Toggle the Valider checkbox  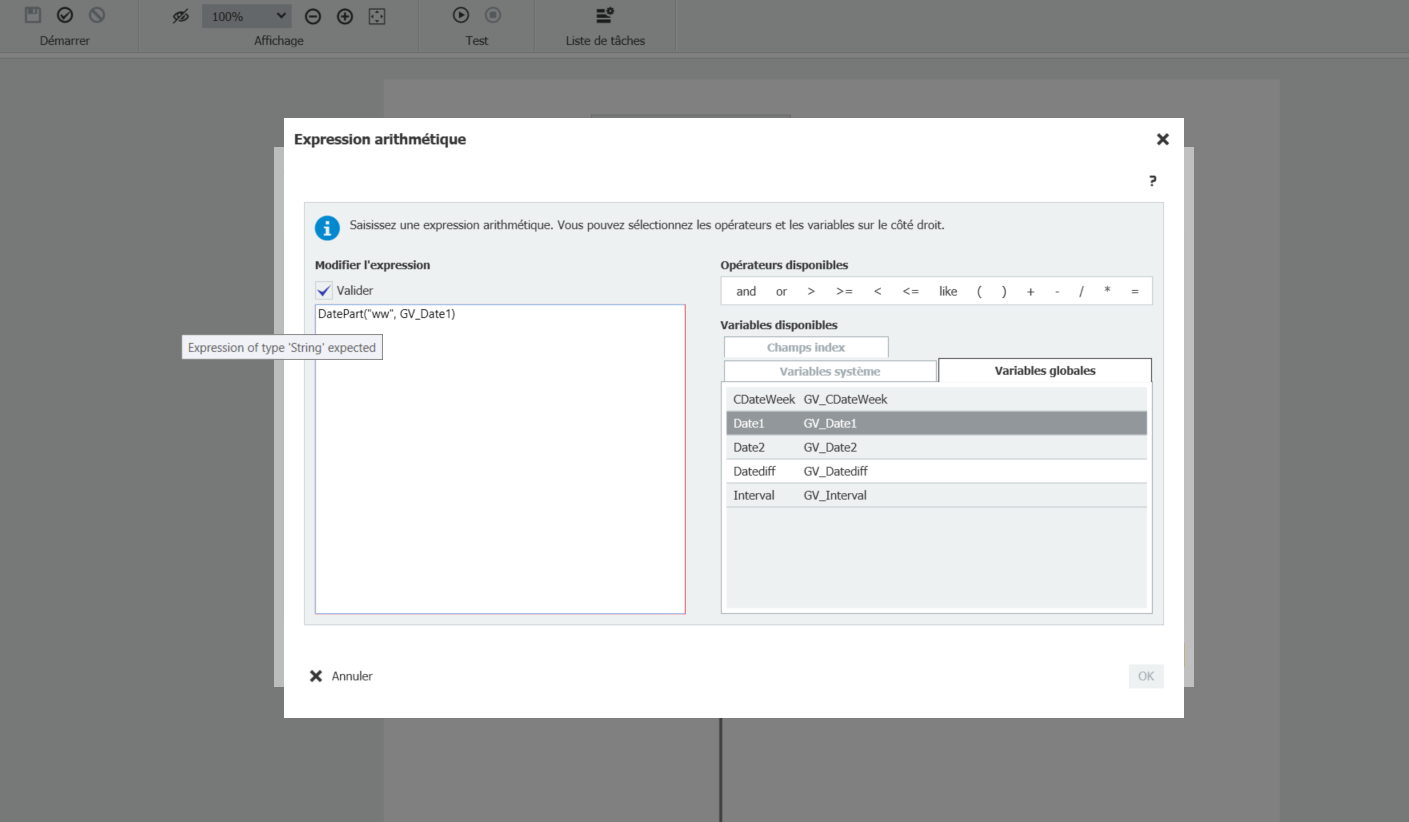[x=324, y=290]
